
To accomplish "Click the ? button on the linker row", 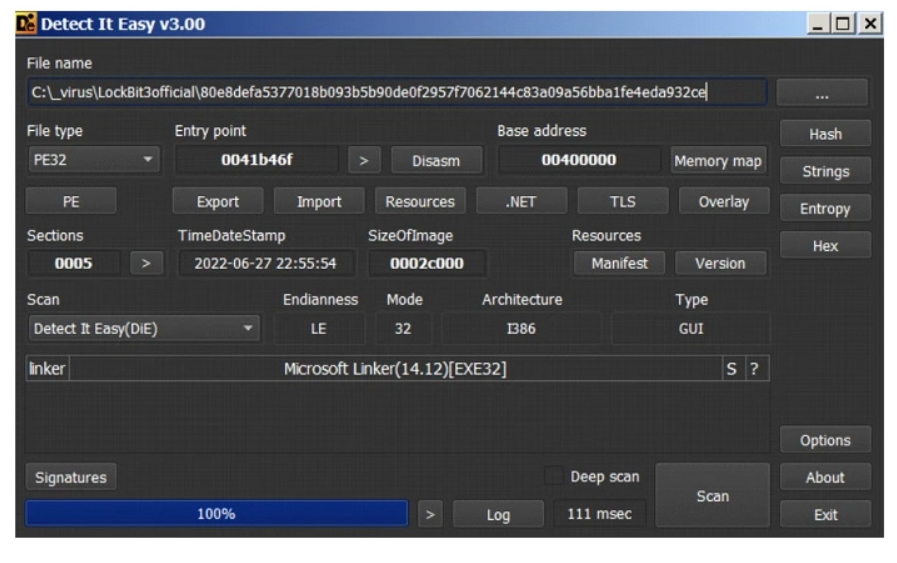I will 755,369.
